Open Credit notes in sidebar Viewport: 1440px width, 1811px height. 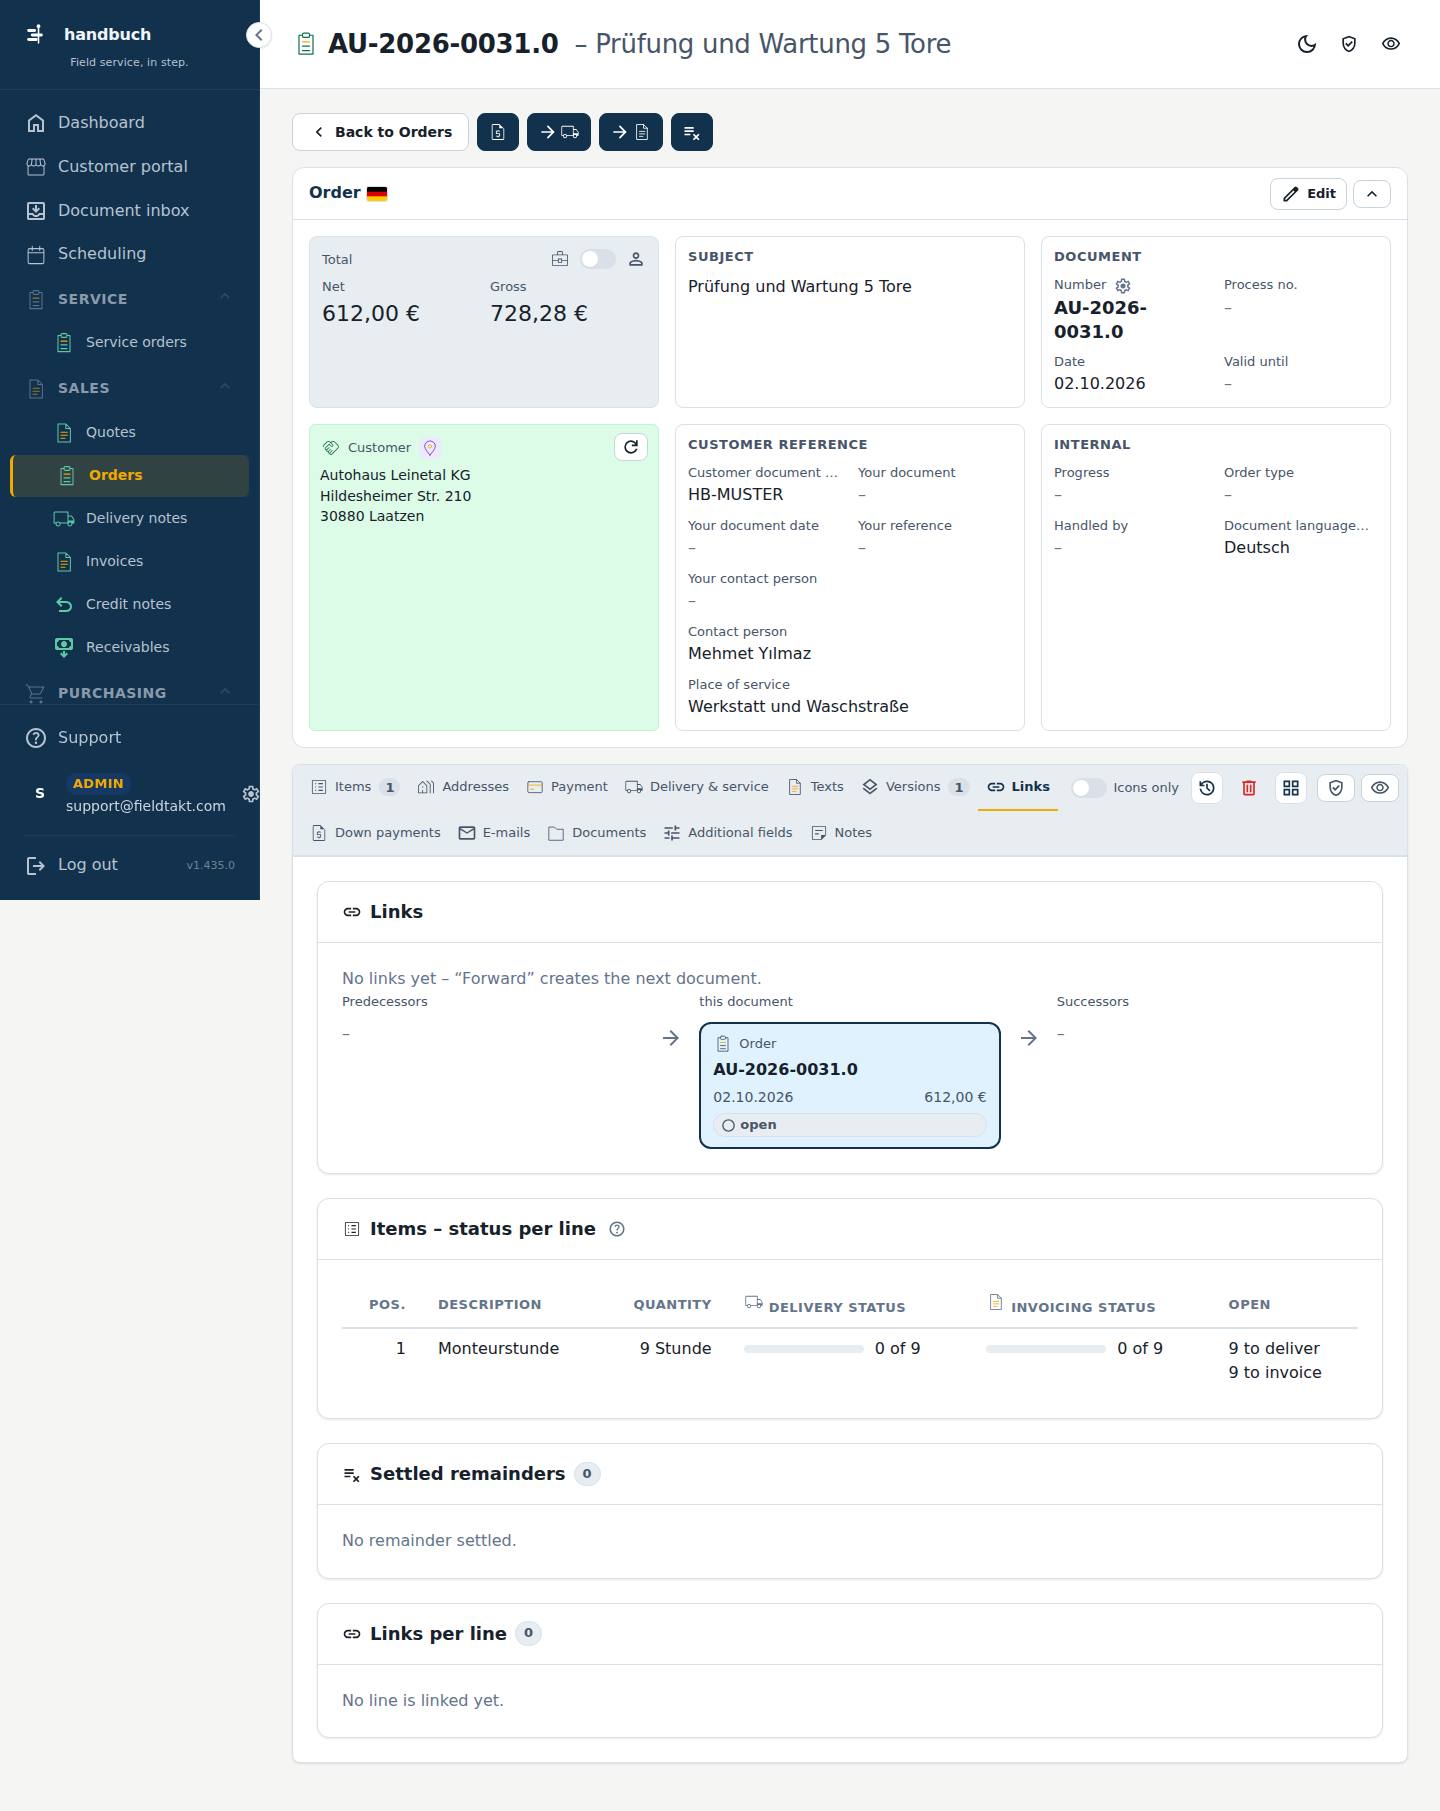click(x=130, y=604)
